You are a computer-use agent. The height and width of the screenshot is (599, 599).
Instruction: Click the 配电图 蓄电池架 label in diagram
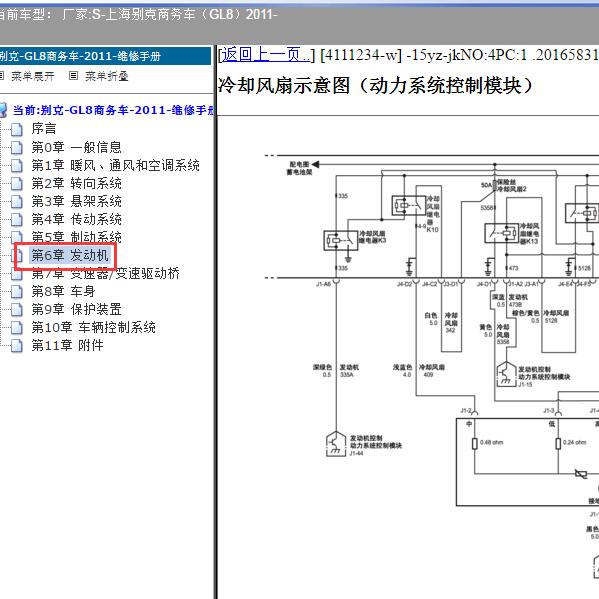click(300, 168)
